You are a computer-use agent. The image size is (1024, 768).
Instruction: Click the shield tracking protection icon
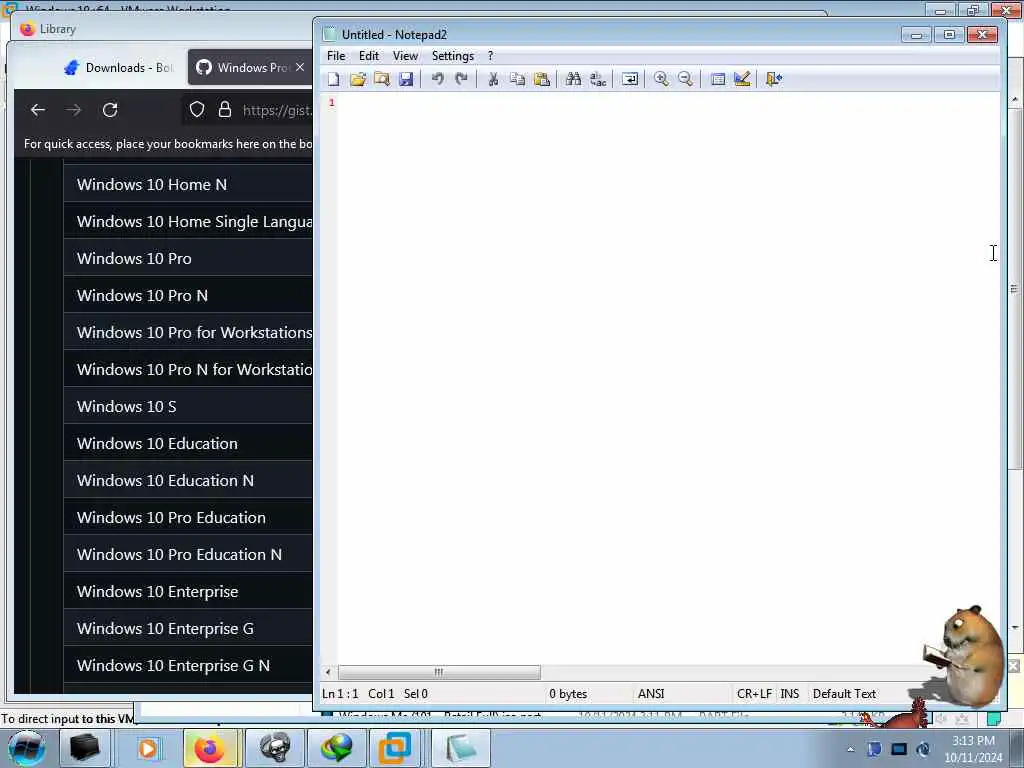tap(197, 110)
